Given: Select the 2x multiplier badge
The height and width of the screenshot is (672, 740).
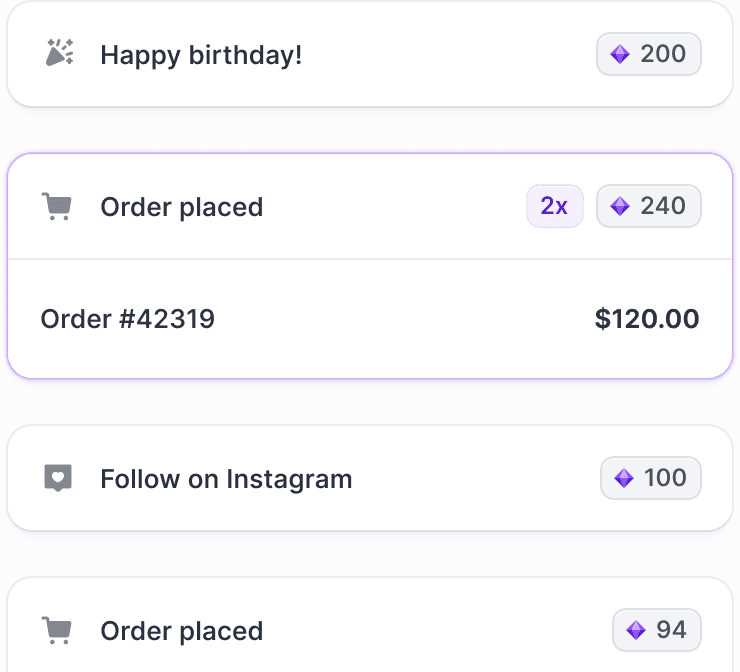Looking at the screenshot, I should point(555,206).
